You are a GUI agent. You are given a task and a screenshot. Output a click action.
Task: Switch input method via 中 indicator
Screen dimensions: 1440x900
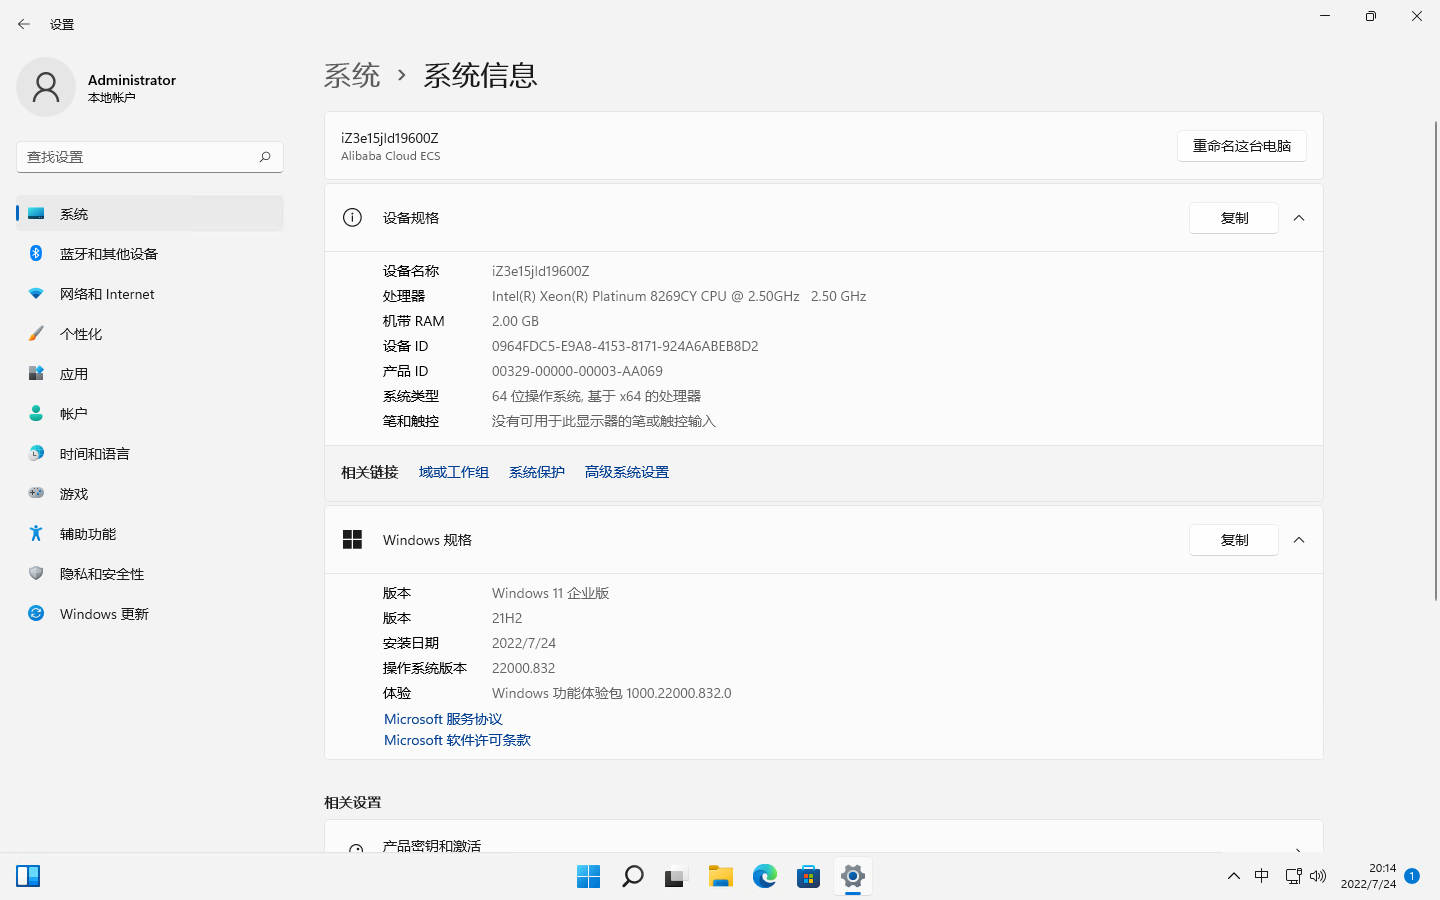(x=1262, y=877)
